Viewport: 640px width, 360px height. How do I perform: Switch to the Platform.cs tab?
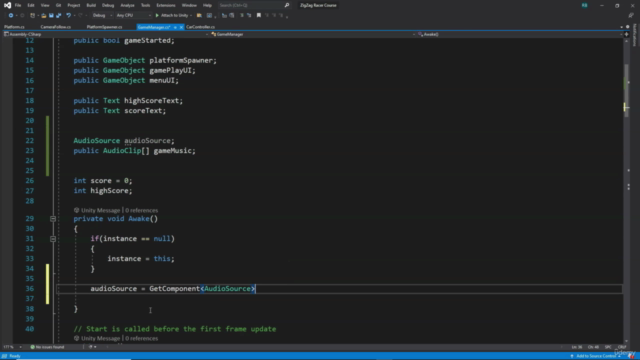click(x=14, y=27)
